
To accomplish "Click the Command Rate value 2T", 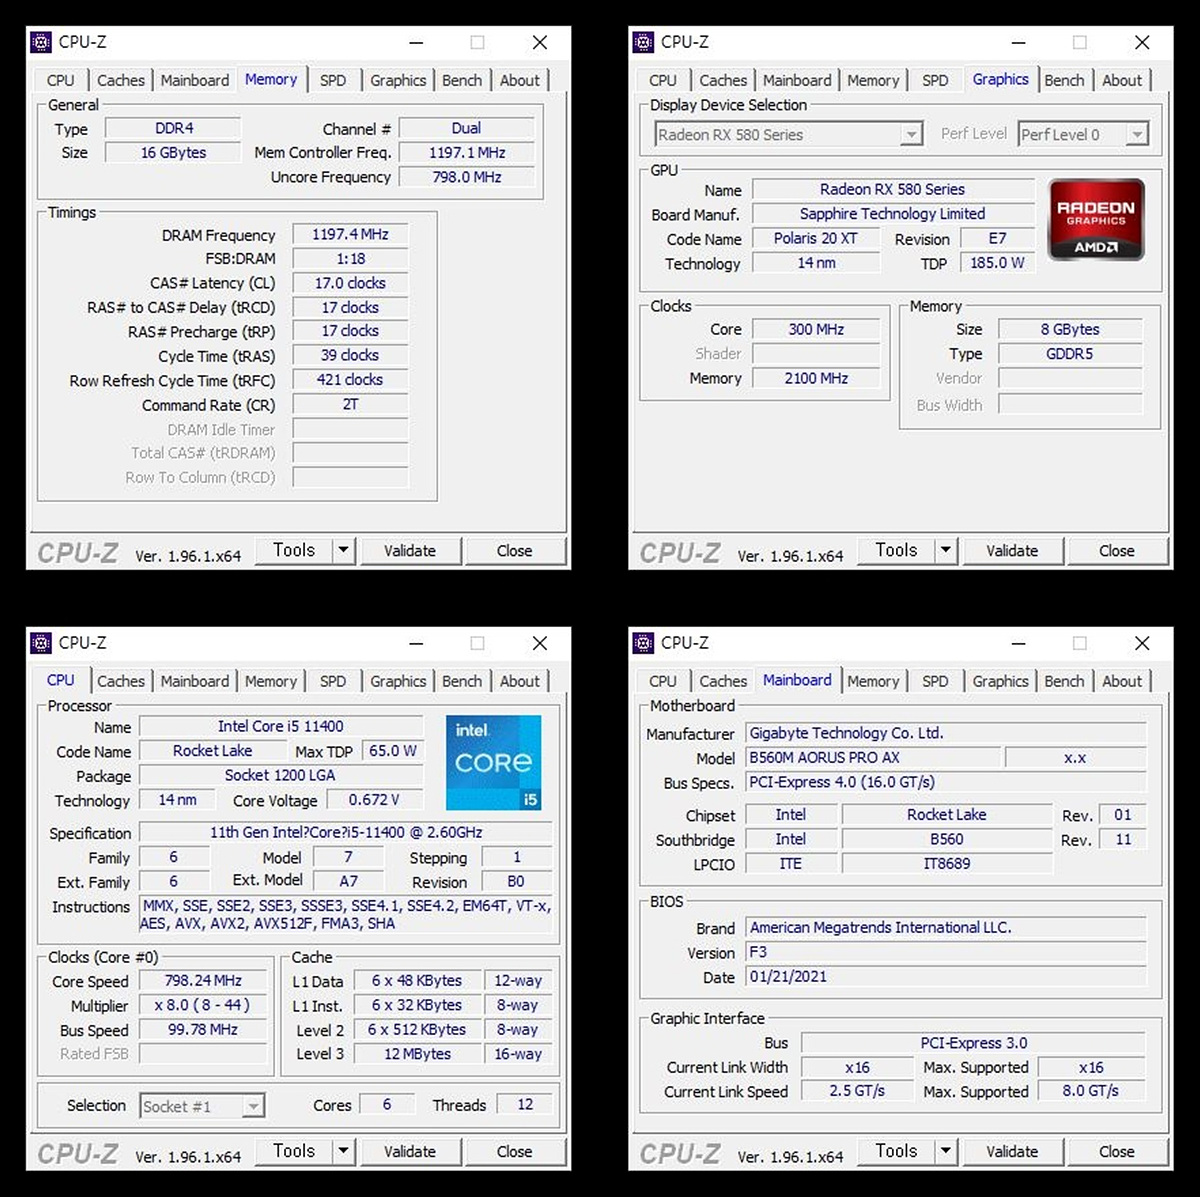I will [350, 405].
